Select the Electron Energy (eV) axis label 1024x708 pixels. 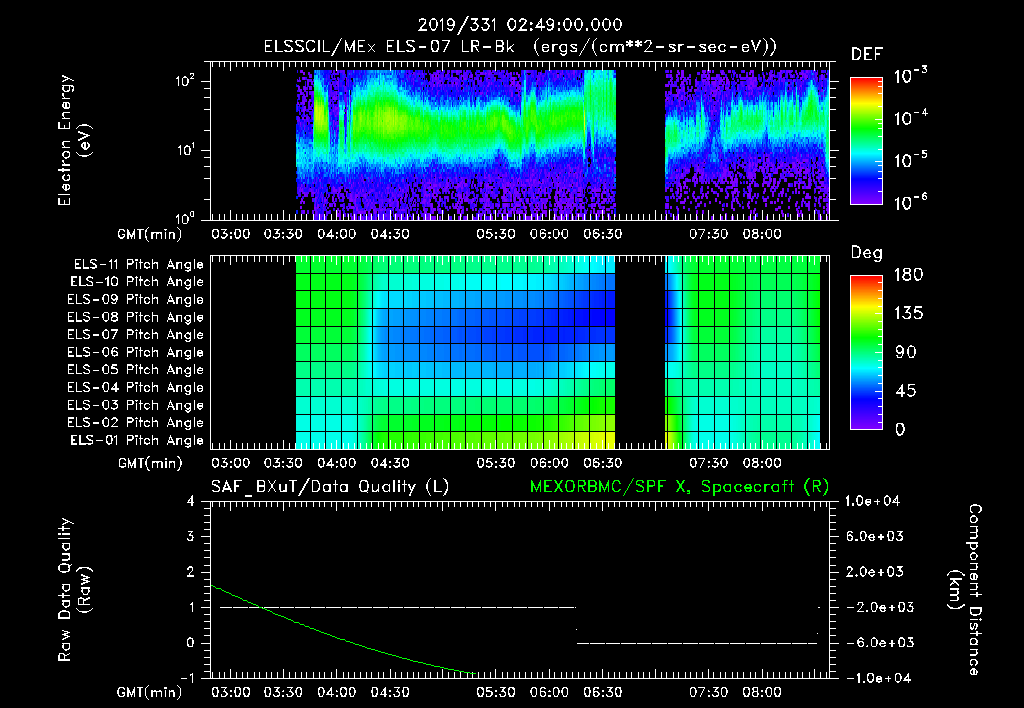pos(74,140)
